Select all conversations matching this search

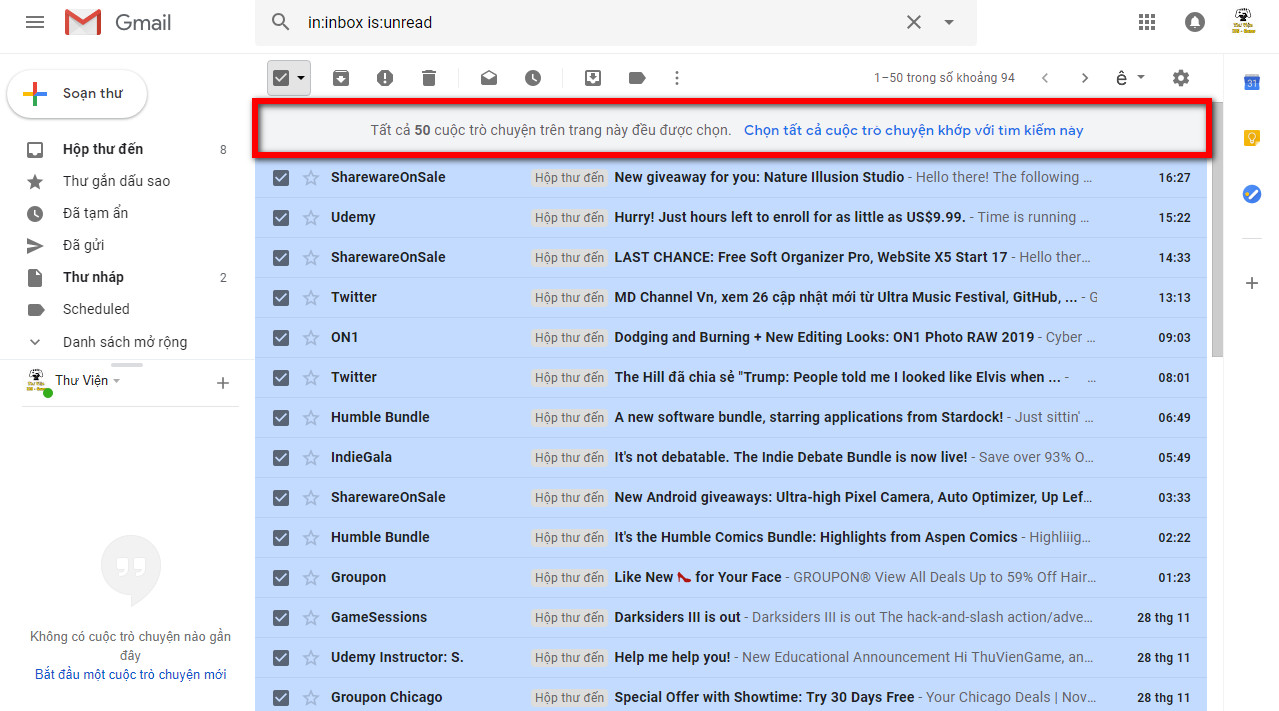(x=913, y=130)
